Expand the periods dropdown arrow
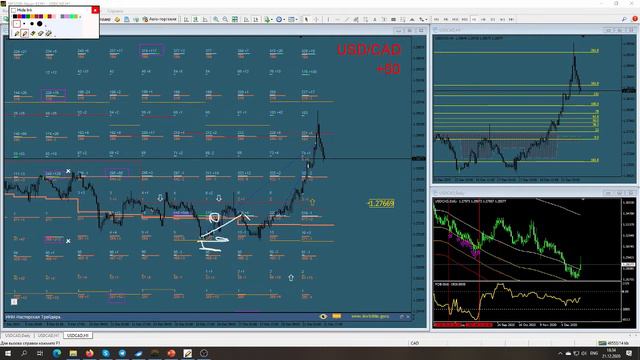This screenshot has width=640, height=360. (284, 19)
